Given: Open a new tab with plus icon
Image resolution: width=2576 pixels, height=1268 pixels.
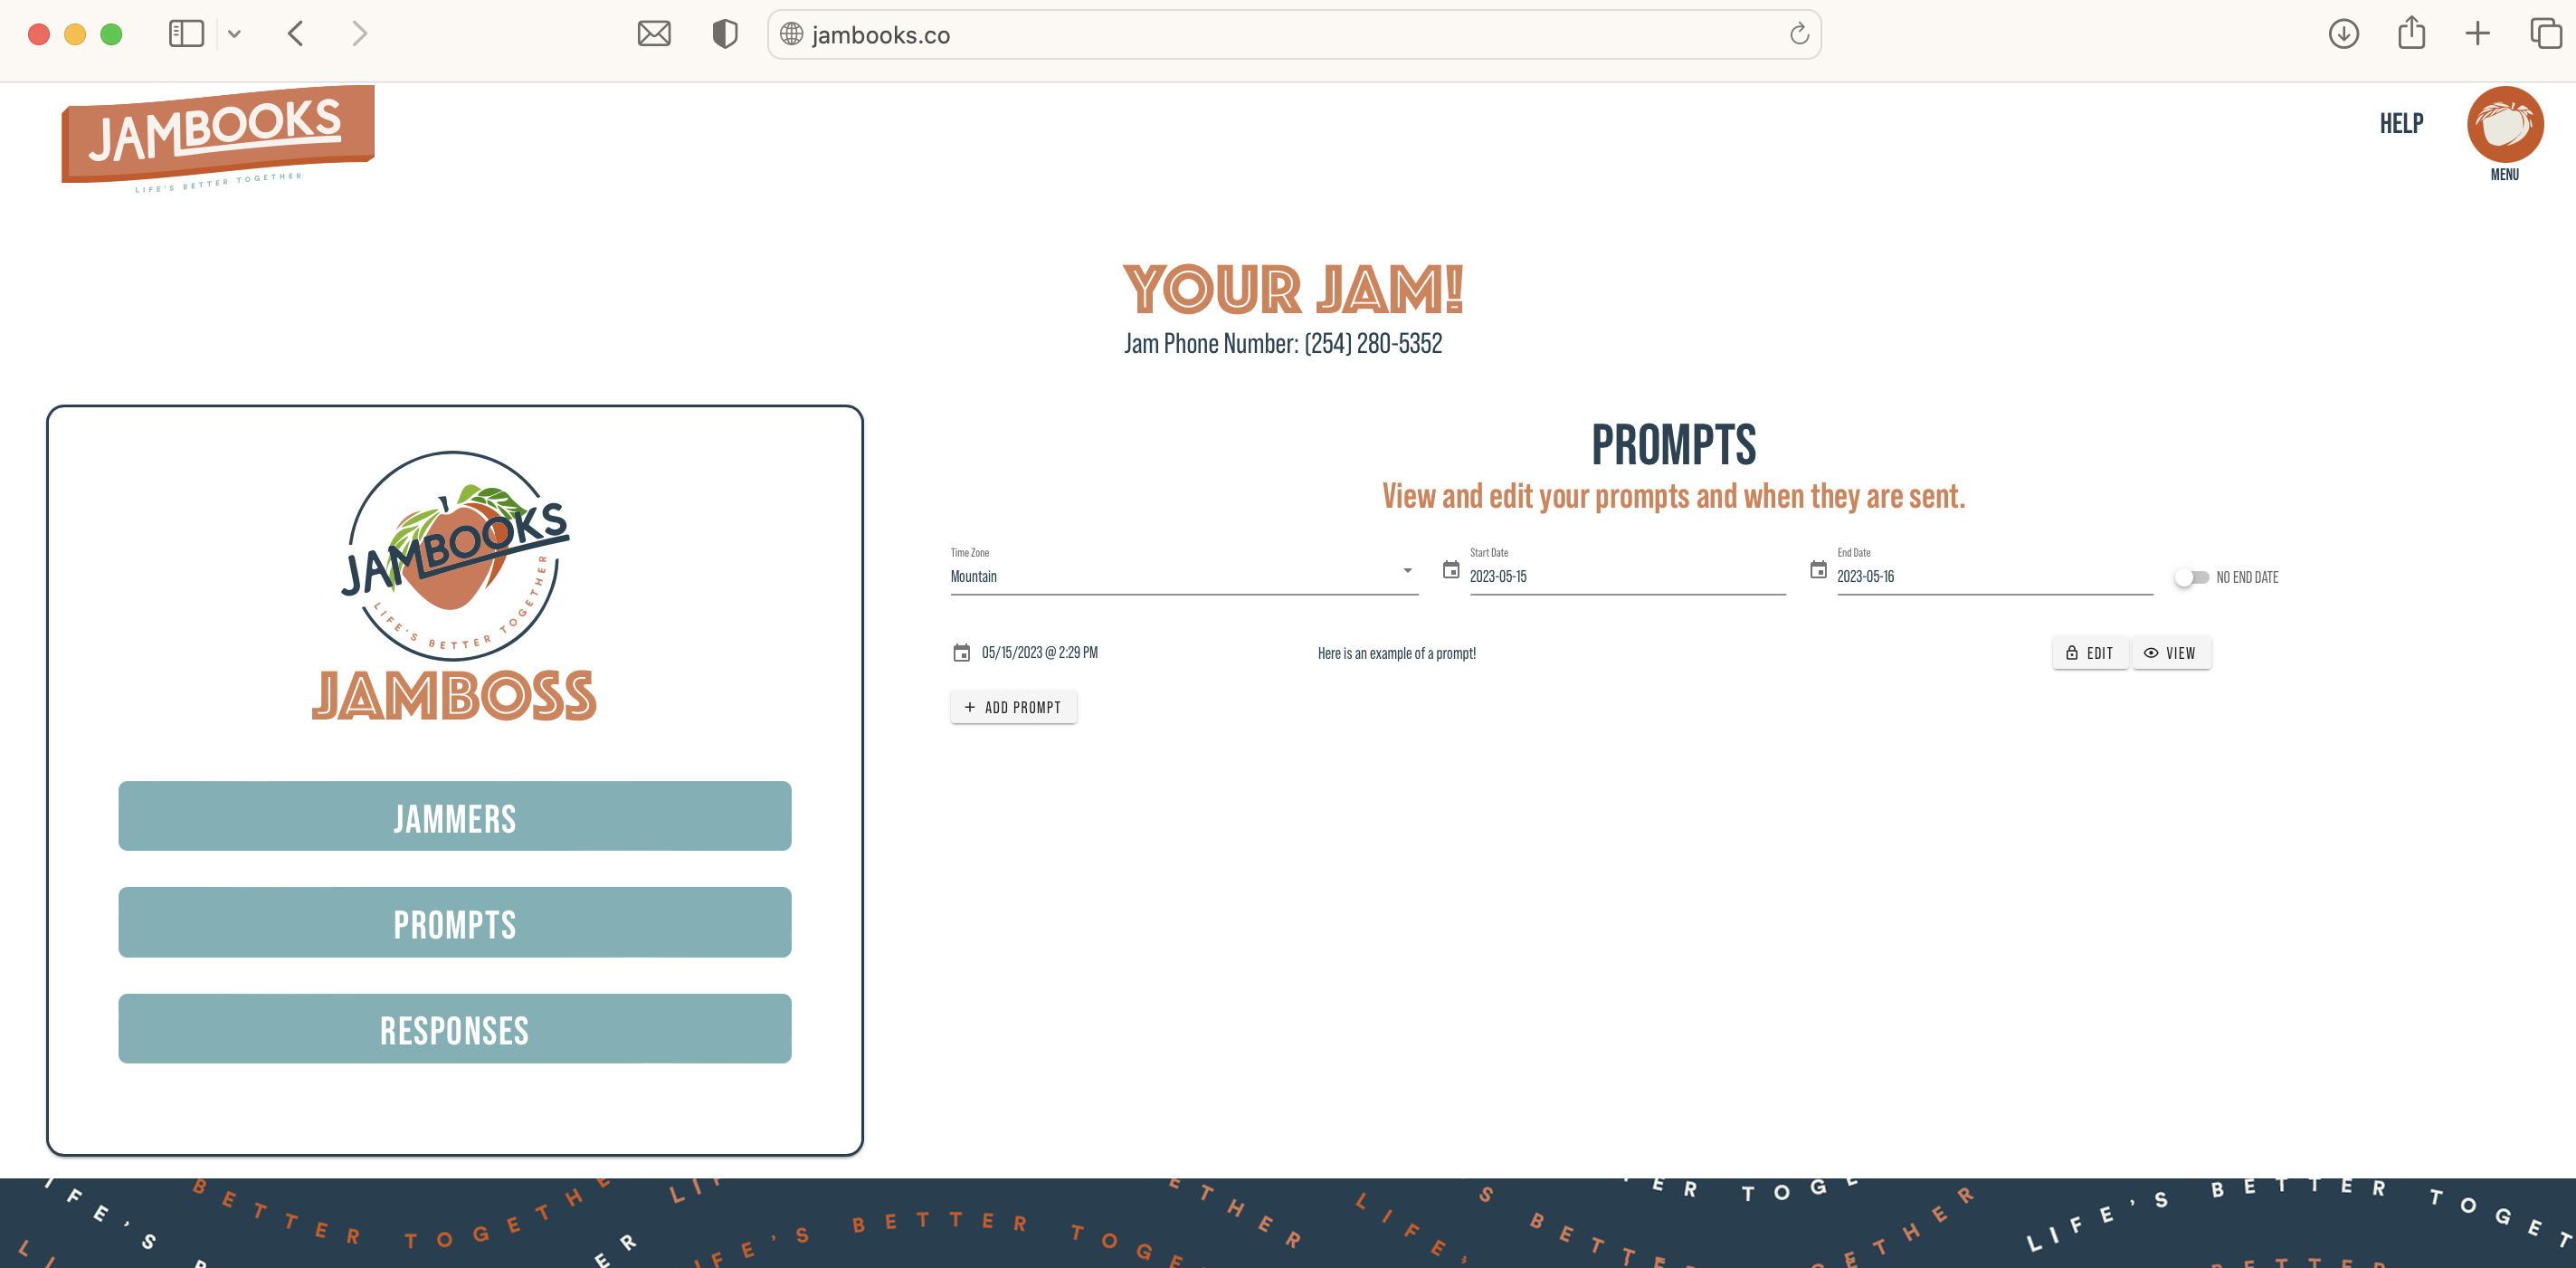Looking at the screenshot, I should point(2477,34).
